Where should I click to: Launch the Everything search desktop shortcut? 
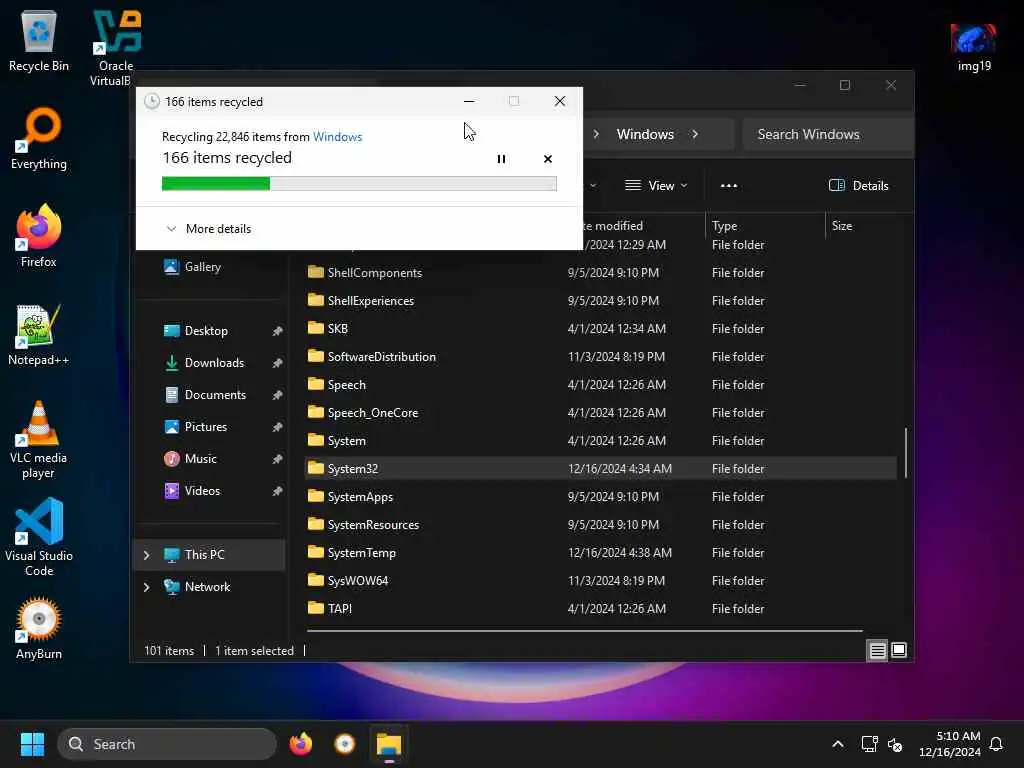39,138
